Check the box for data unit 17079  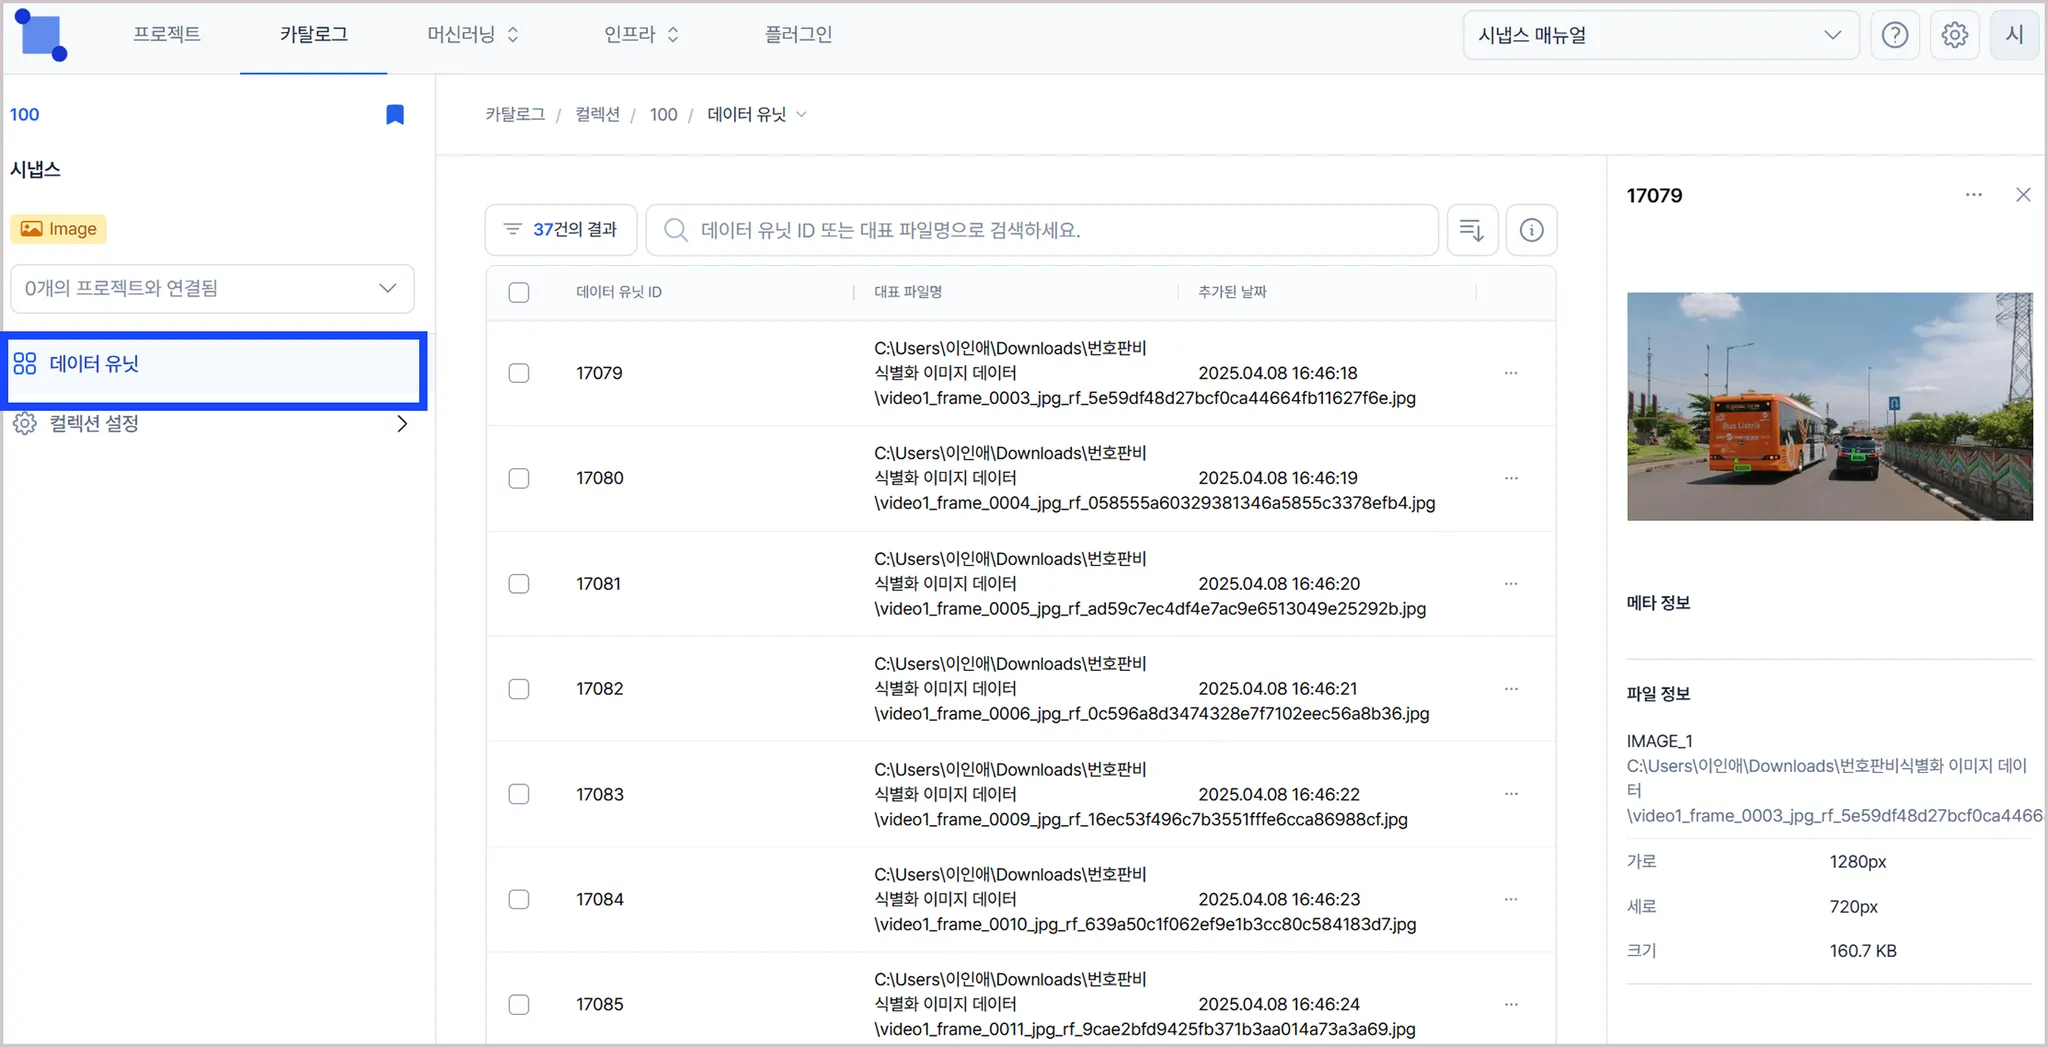[519, 373]
